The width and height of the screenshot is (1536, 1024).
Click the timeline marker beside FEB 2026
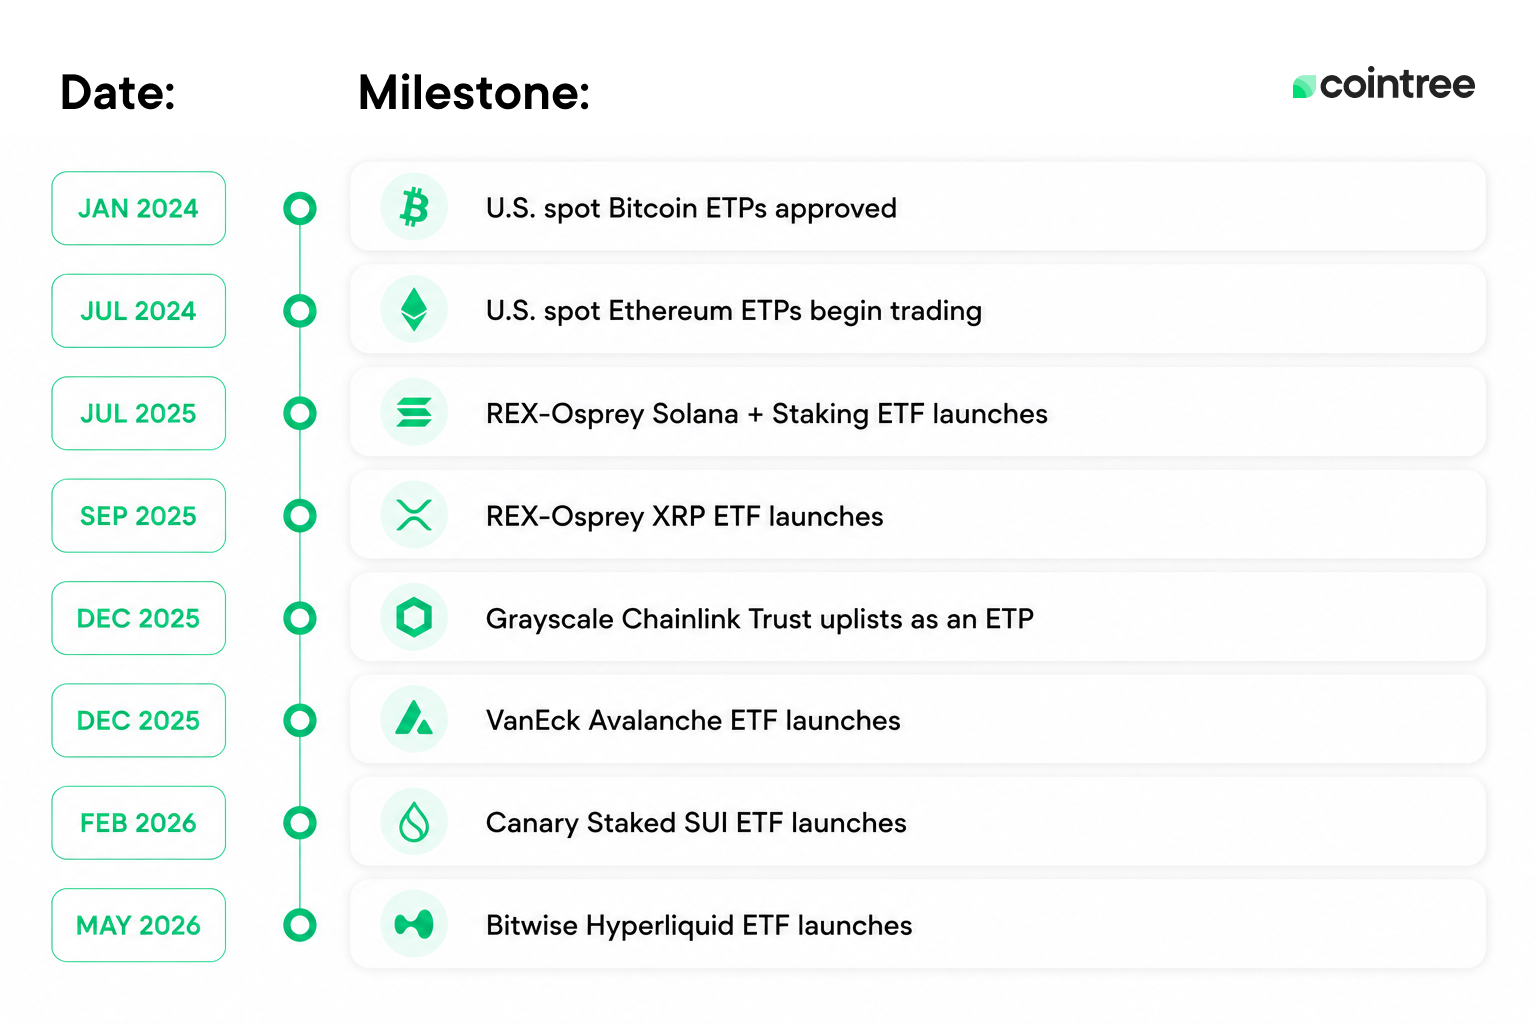point(300,823)
